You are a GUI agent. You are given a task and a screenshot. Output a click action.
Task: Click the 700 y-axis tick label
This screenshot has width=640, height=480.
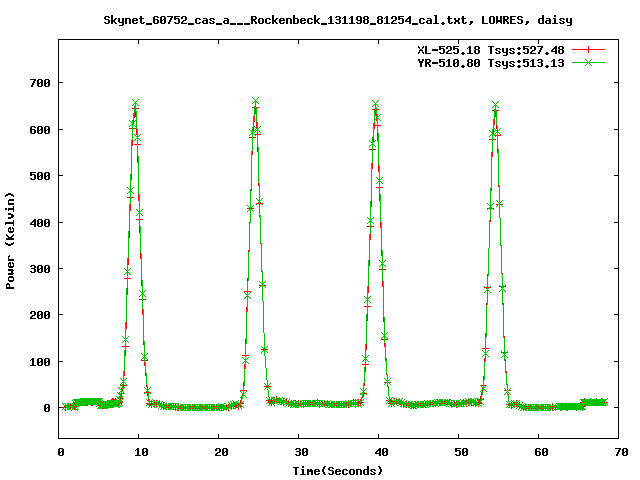(x=40, y=83)
